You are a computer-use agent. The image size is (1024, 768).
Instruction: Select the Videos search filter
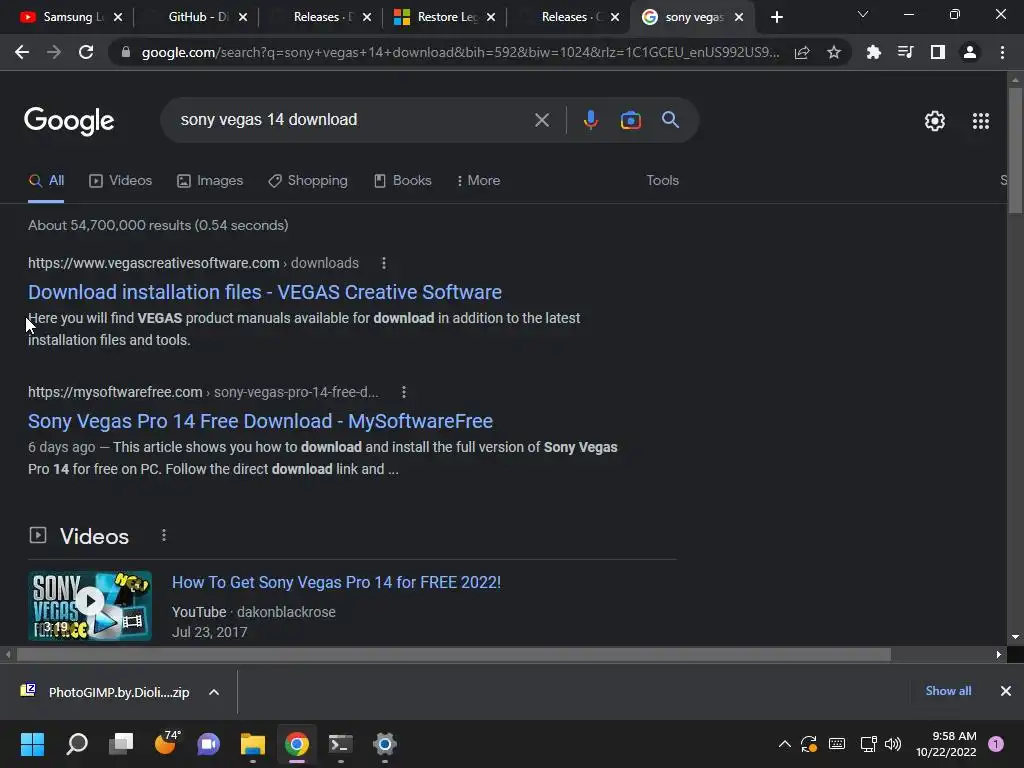point(120,181)
